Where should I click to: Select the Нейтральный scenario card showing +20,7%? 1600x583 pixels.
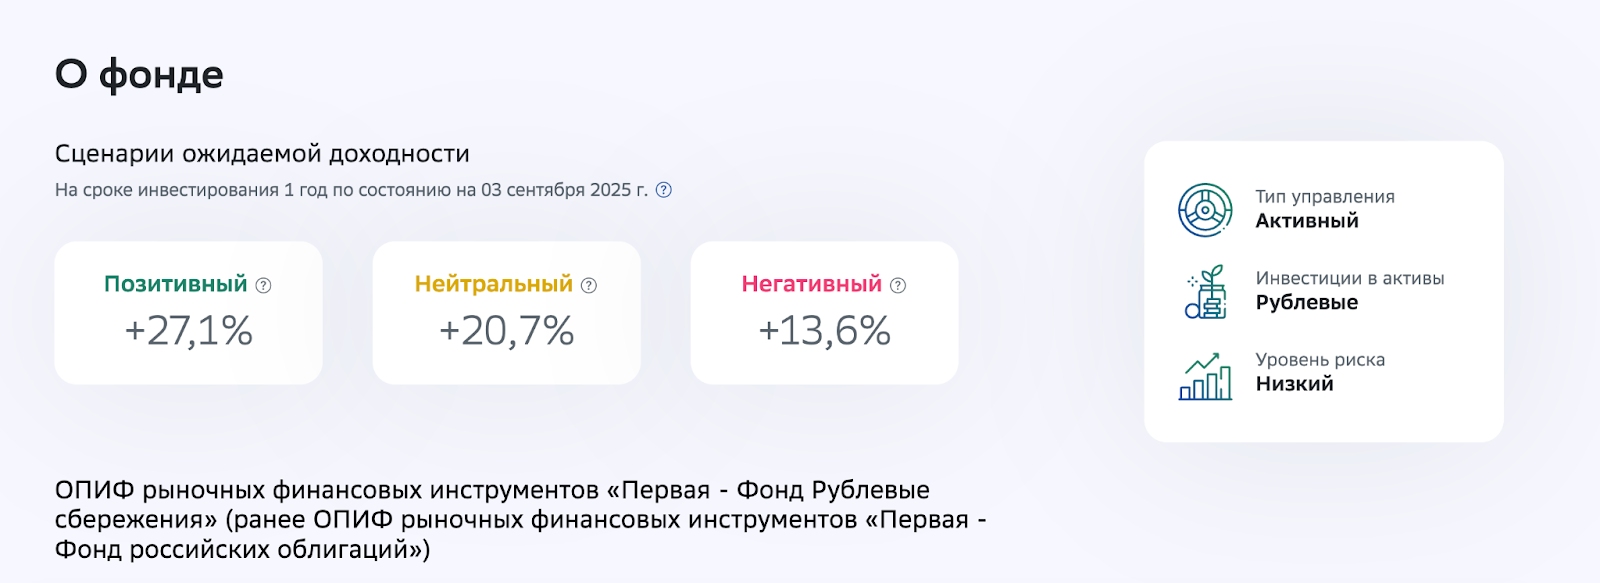tap(507, 312)
